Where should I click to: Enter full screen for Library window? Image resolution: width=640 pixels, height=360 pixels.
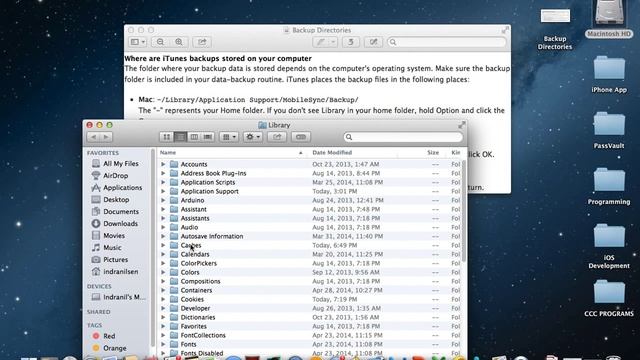tap(462, 125)
